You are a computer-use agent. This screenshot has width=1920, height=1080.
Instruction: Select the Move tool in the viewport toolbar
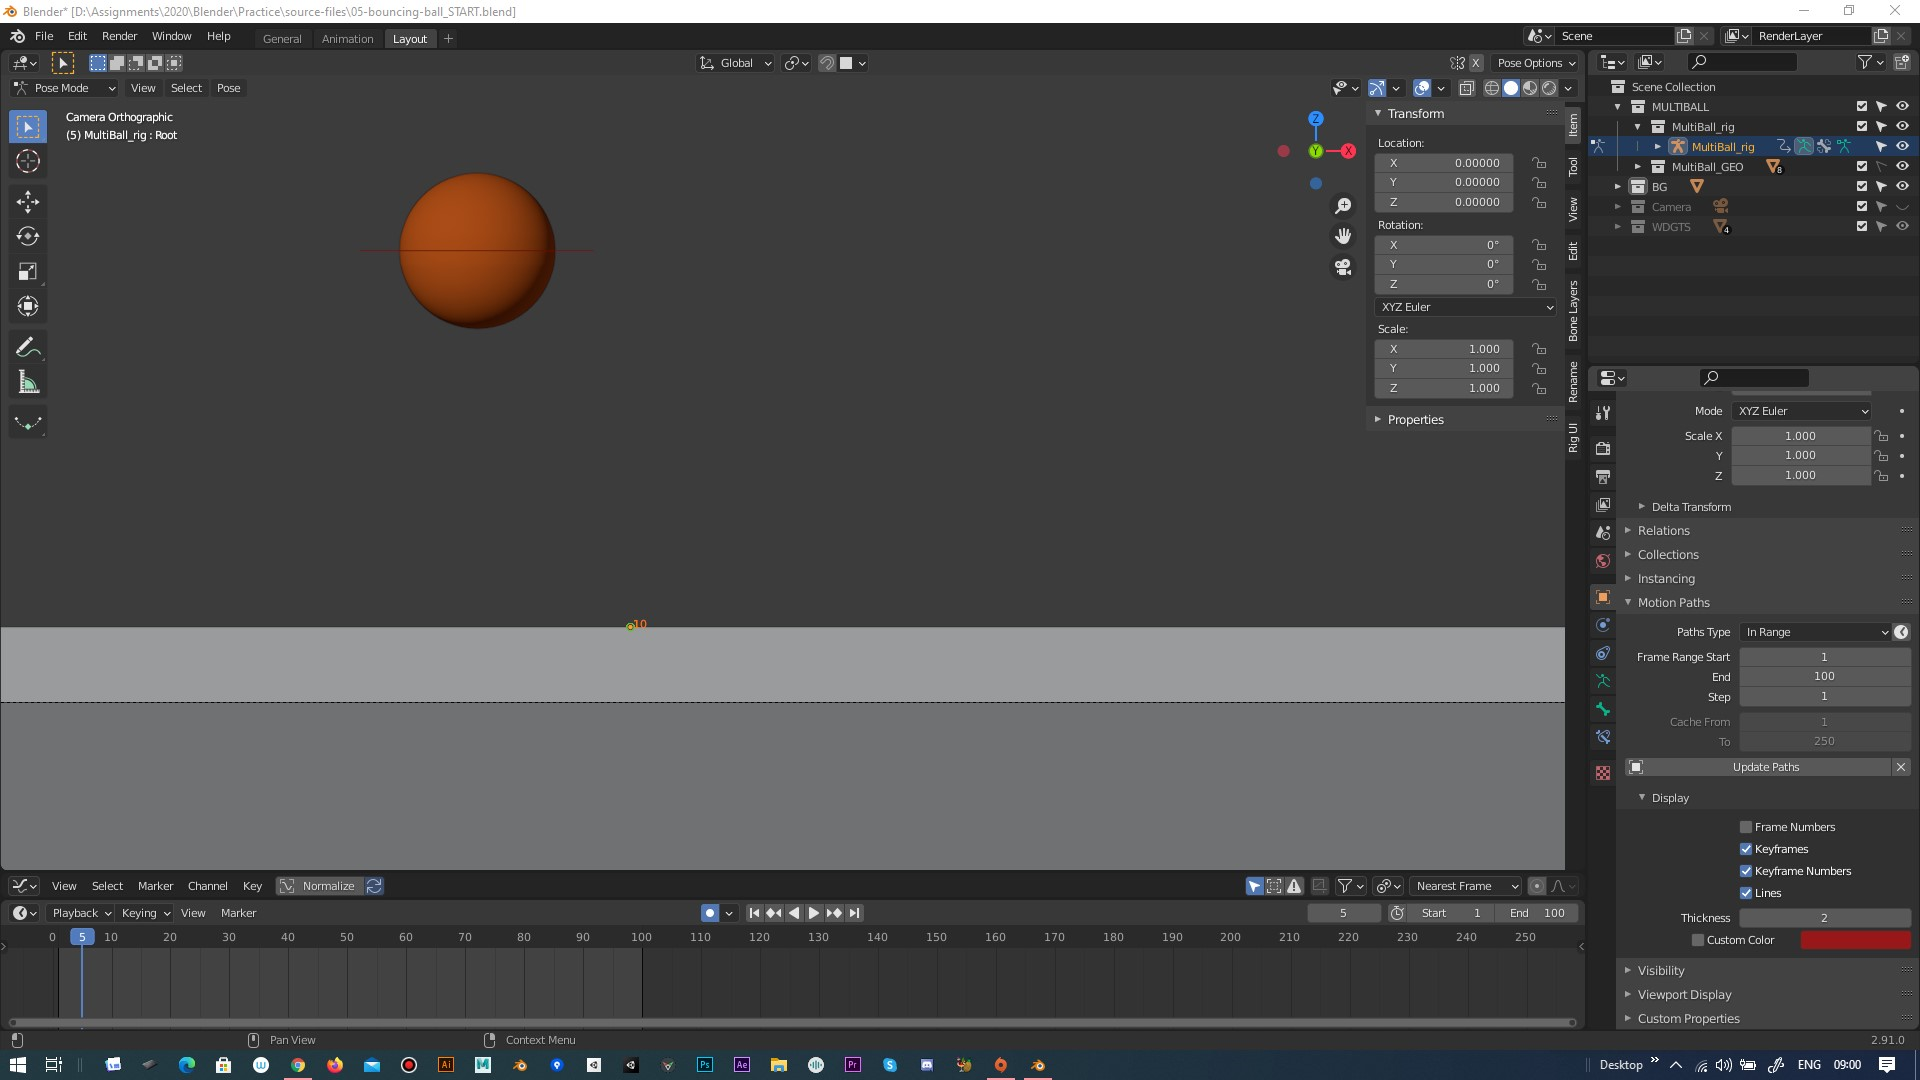pos(27,201)
